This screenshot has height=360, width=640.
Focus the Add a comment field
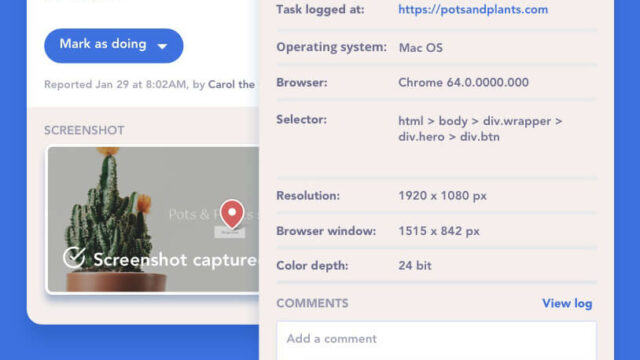[x=436, y=340]
